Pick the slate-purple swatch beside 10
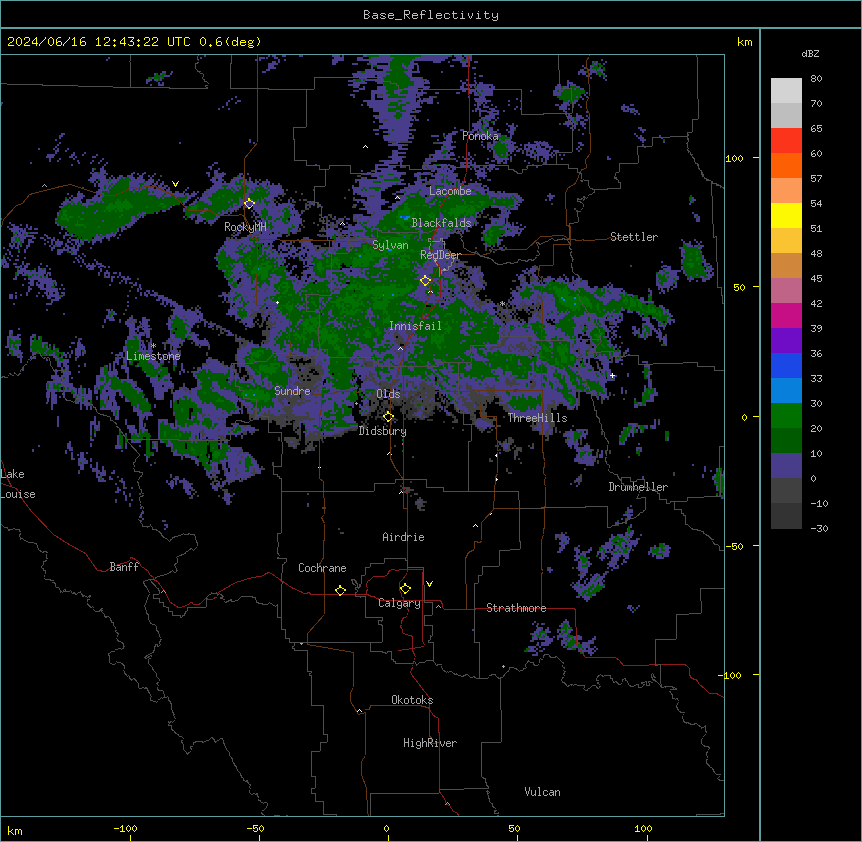 786,466
